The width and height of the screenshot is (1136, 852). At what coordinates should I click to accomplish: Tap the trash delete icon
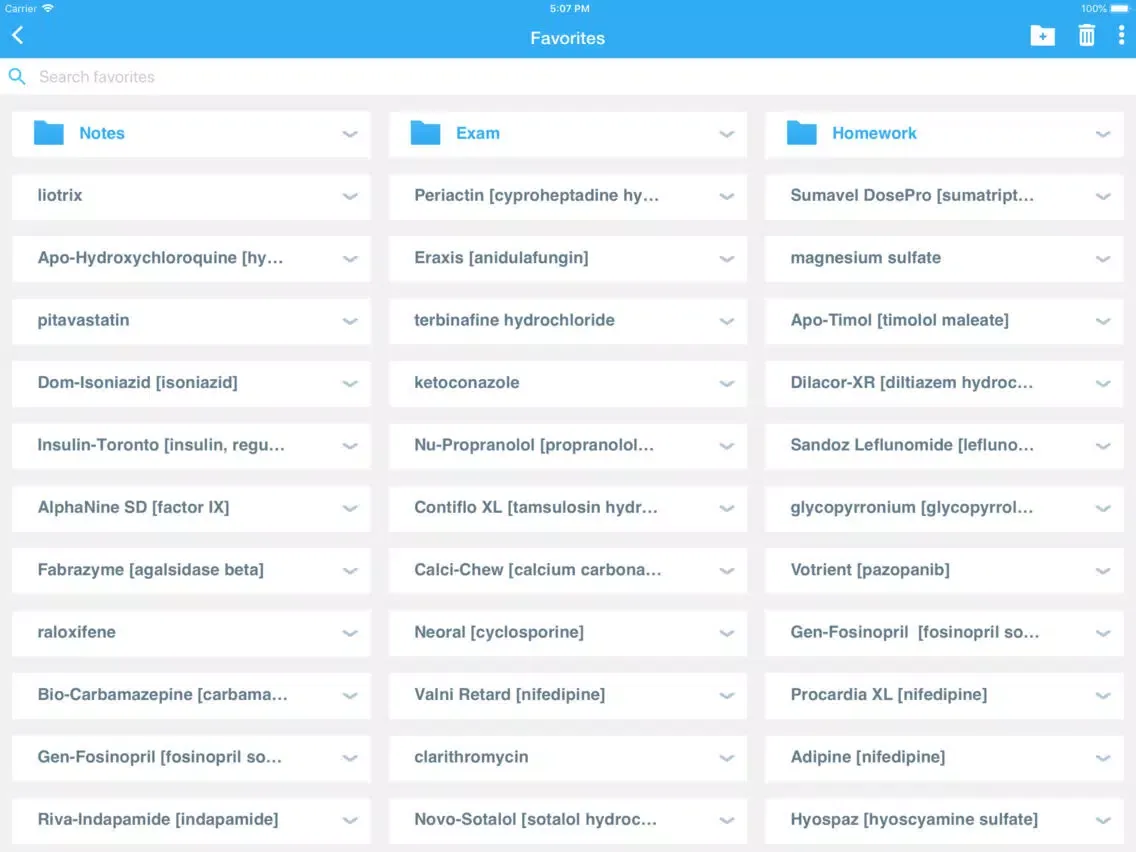1086,36
